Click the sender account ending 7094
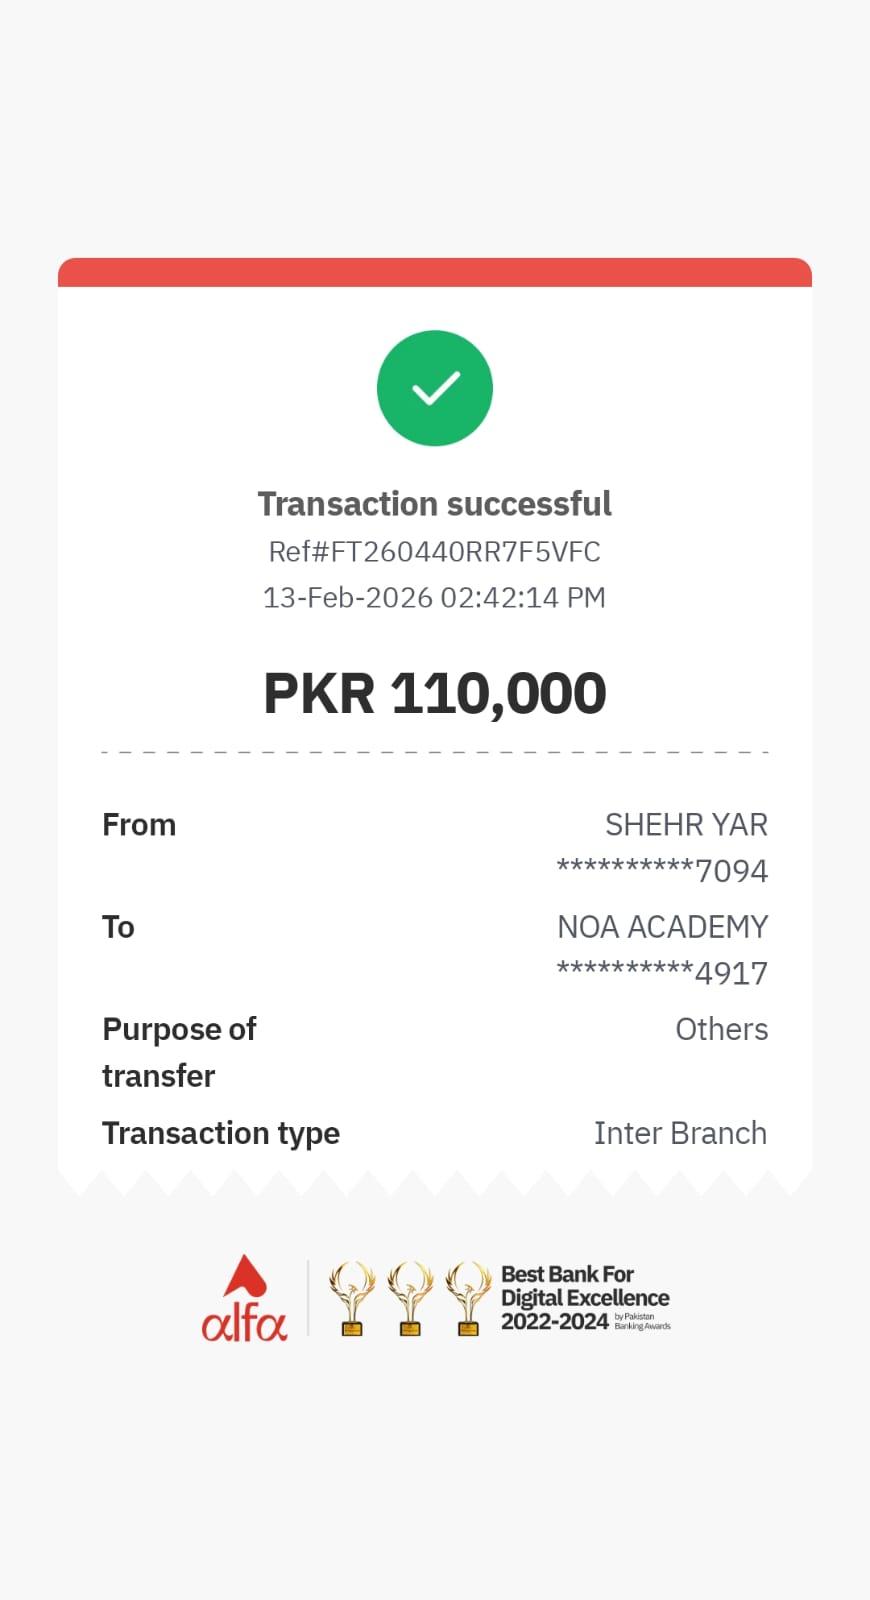870x1600 pixels. (662, 871)
